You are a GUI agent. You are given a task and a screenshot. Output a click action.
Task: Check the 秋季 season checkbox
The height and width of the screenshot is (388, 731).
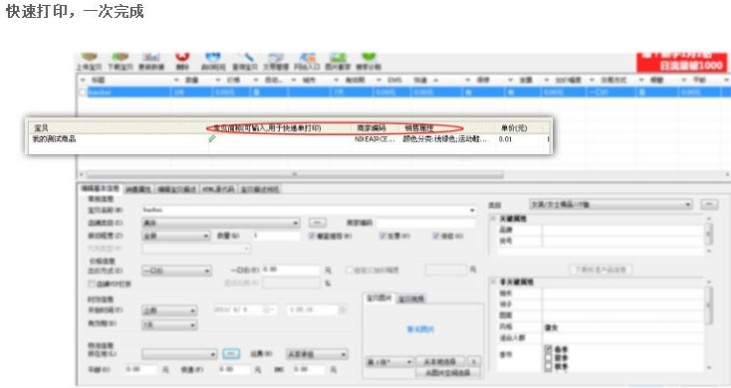pos(548,367)
